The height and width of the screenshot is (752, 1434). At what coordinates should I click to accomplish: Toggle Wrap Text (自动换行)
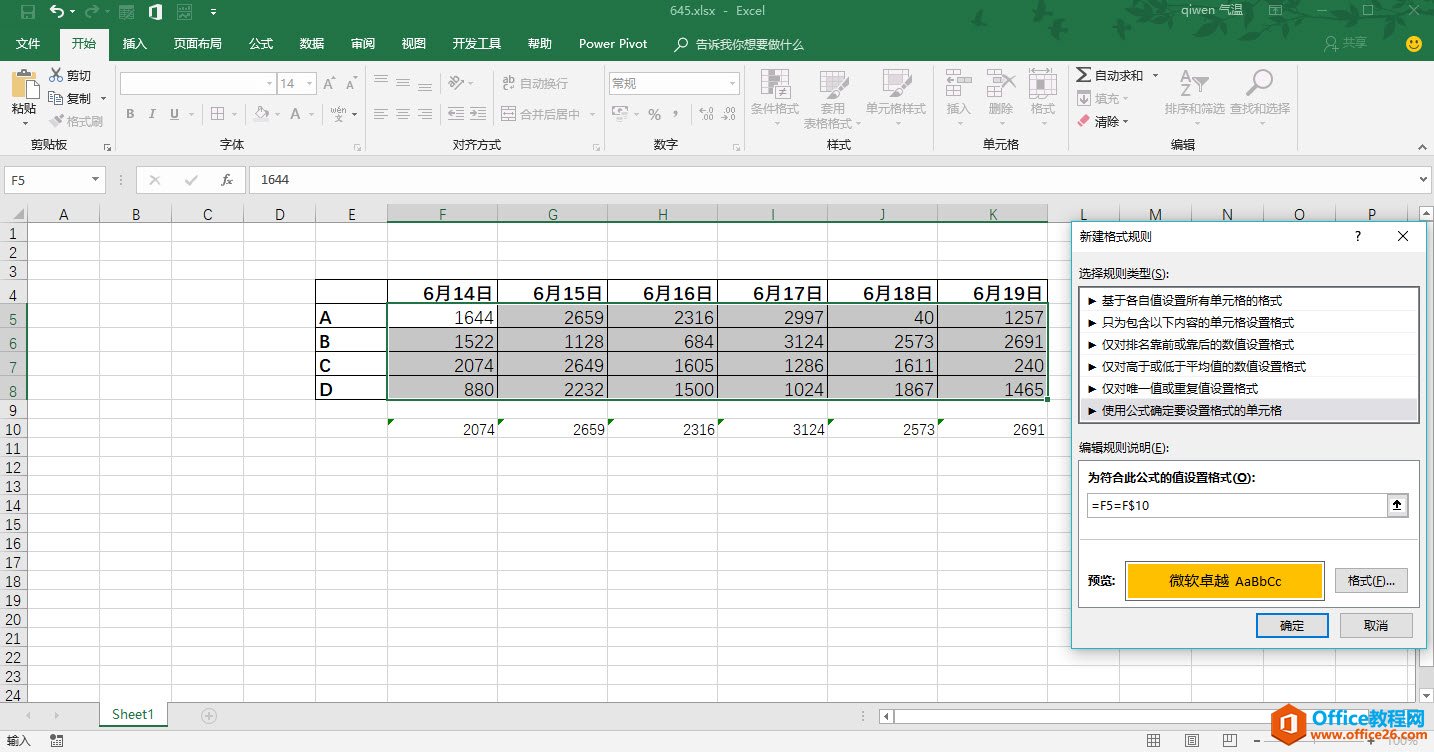[535, 83]
